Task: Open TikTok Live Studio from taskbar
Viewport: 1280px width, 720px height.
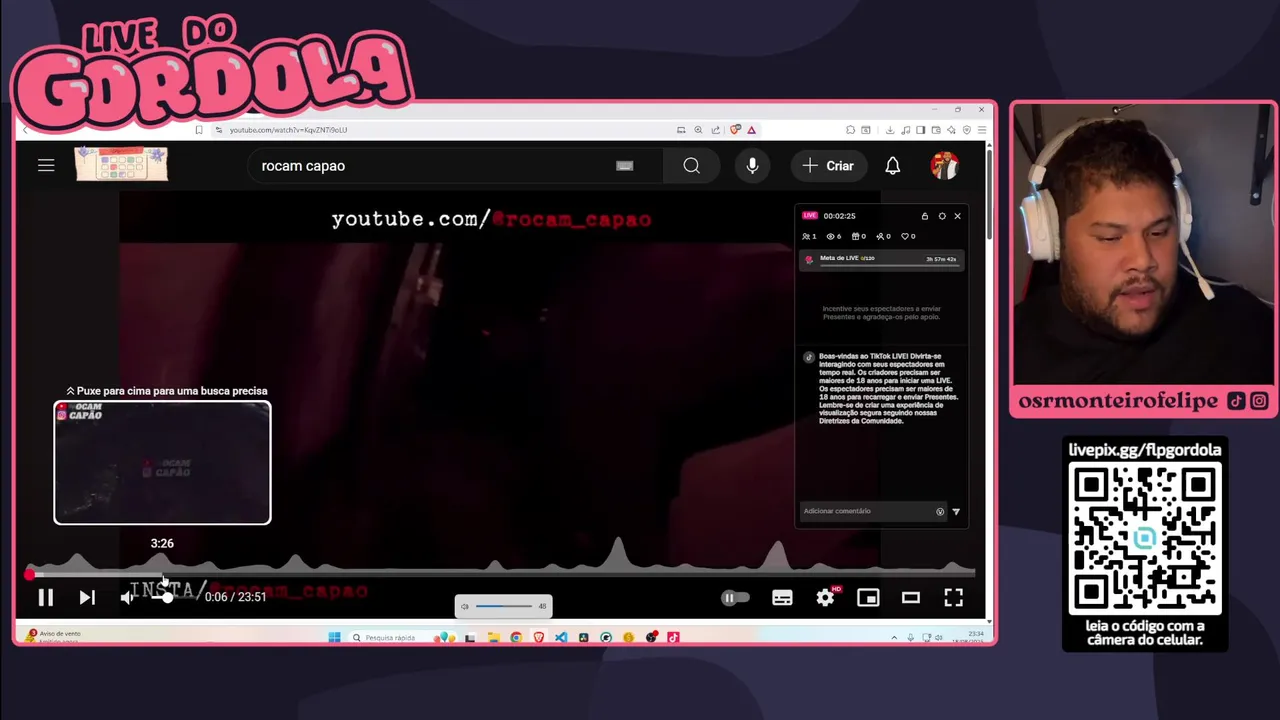Action: [x=673, y=637]
